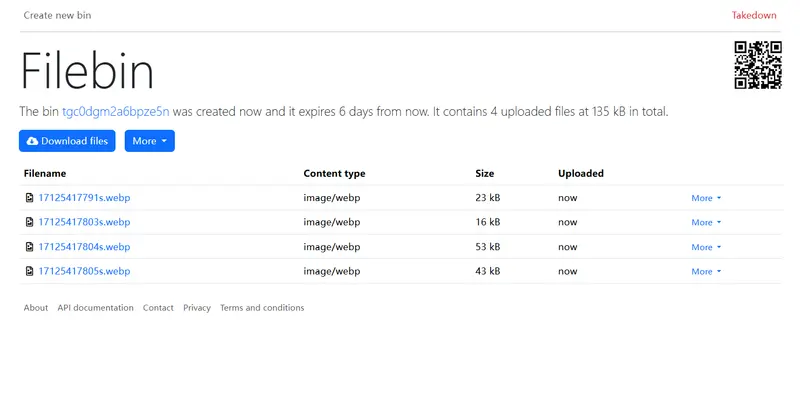Open the blue More dropdown button
The image size is (800, 408).
point(149,141)
